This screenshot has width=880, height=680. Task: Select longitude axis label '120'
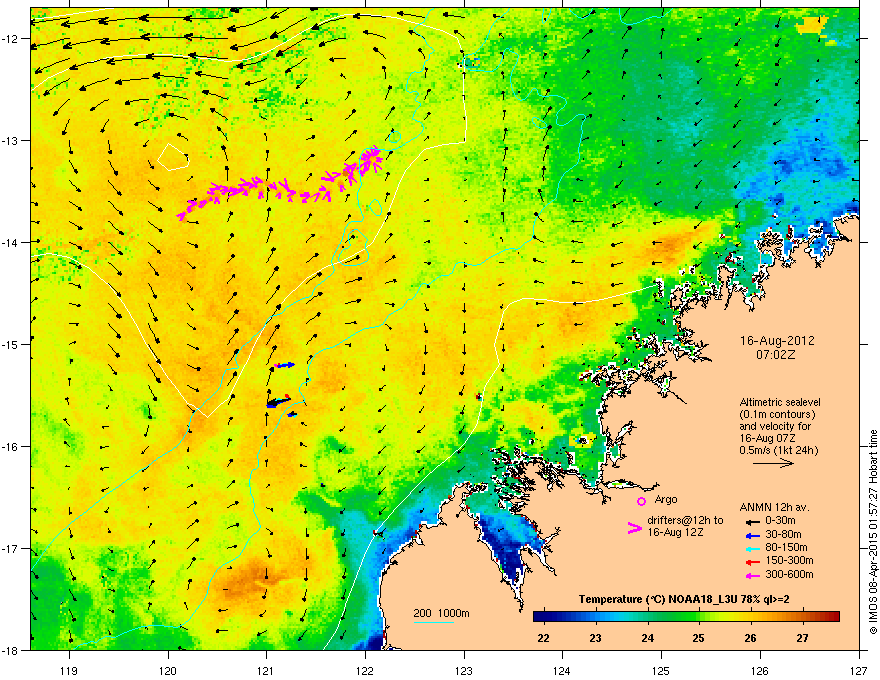(168, 670)
